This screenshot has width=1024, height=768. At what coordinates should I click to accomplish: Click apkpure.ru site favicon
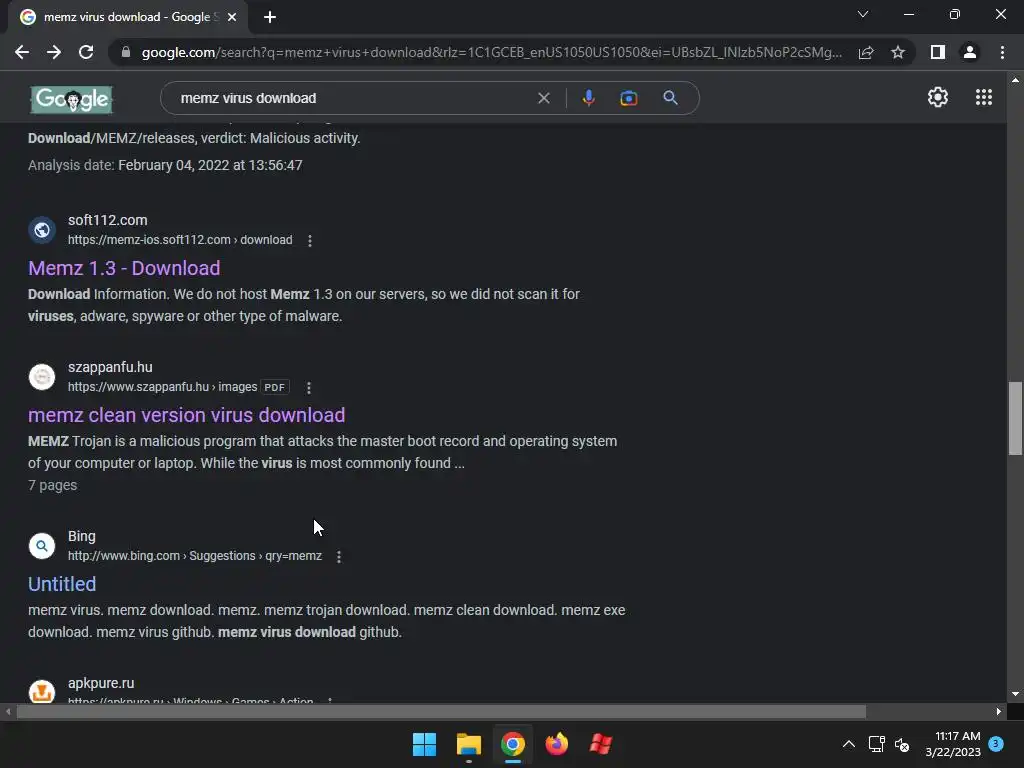coord(42,692)
